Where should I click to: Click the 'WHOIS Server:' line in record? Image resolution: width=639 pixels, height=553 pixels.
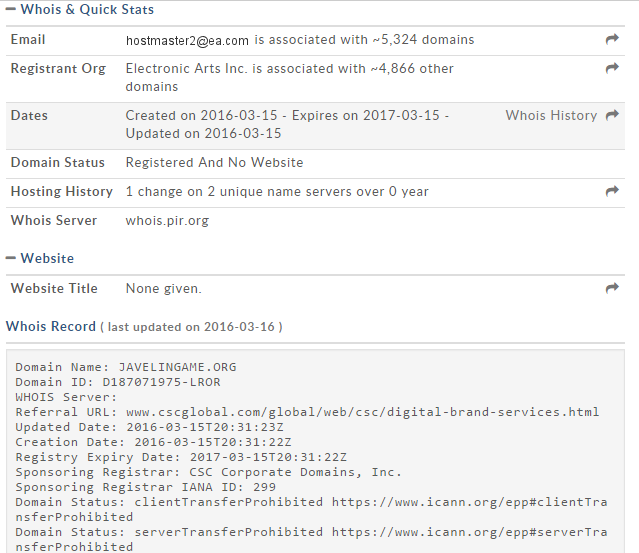click(x=66, y=397)
